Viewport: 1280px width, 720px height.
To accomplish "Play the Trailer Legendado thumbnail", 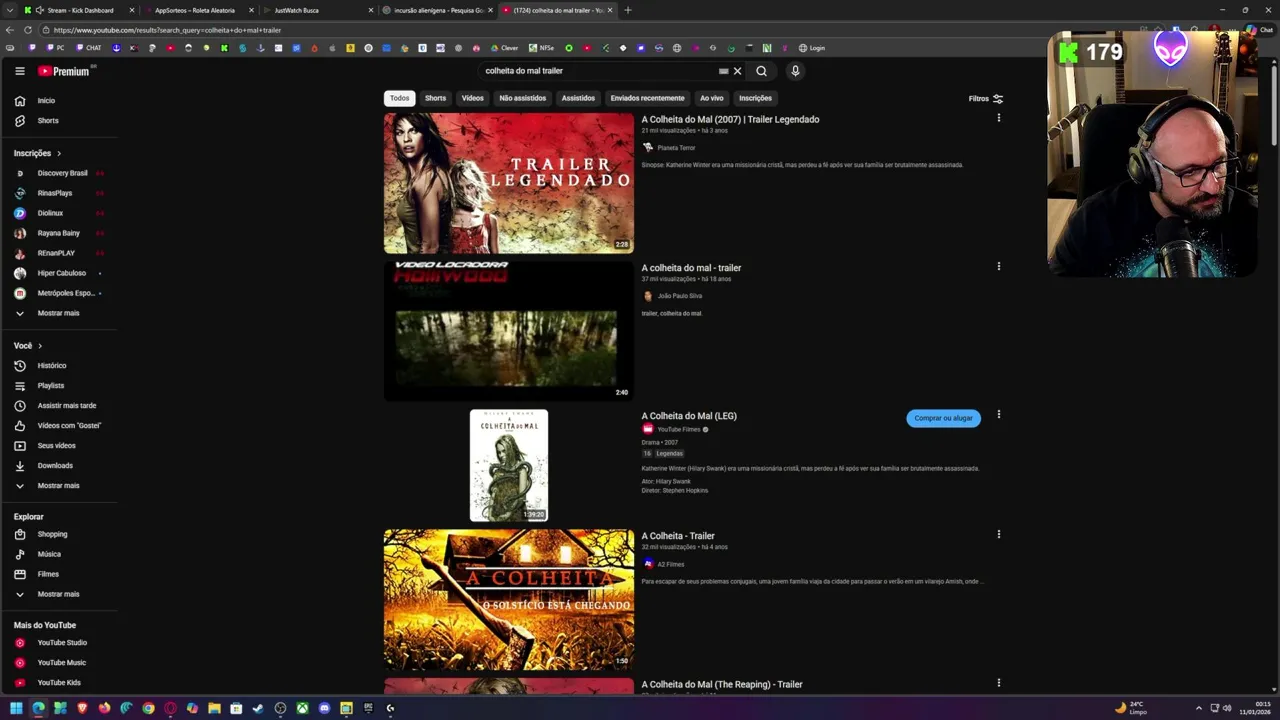I will (509, 183).
